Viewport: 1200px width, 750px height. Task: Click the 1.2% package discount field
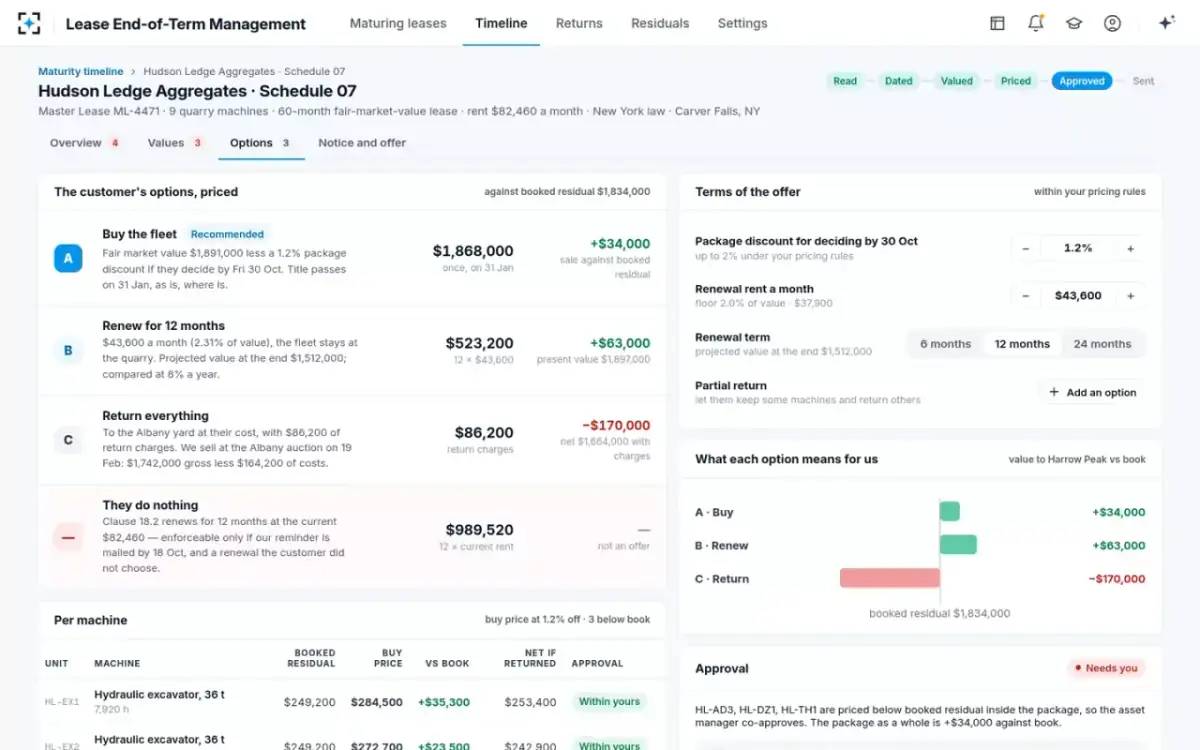[x=1078, y=248]
